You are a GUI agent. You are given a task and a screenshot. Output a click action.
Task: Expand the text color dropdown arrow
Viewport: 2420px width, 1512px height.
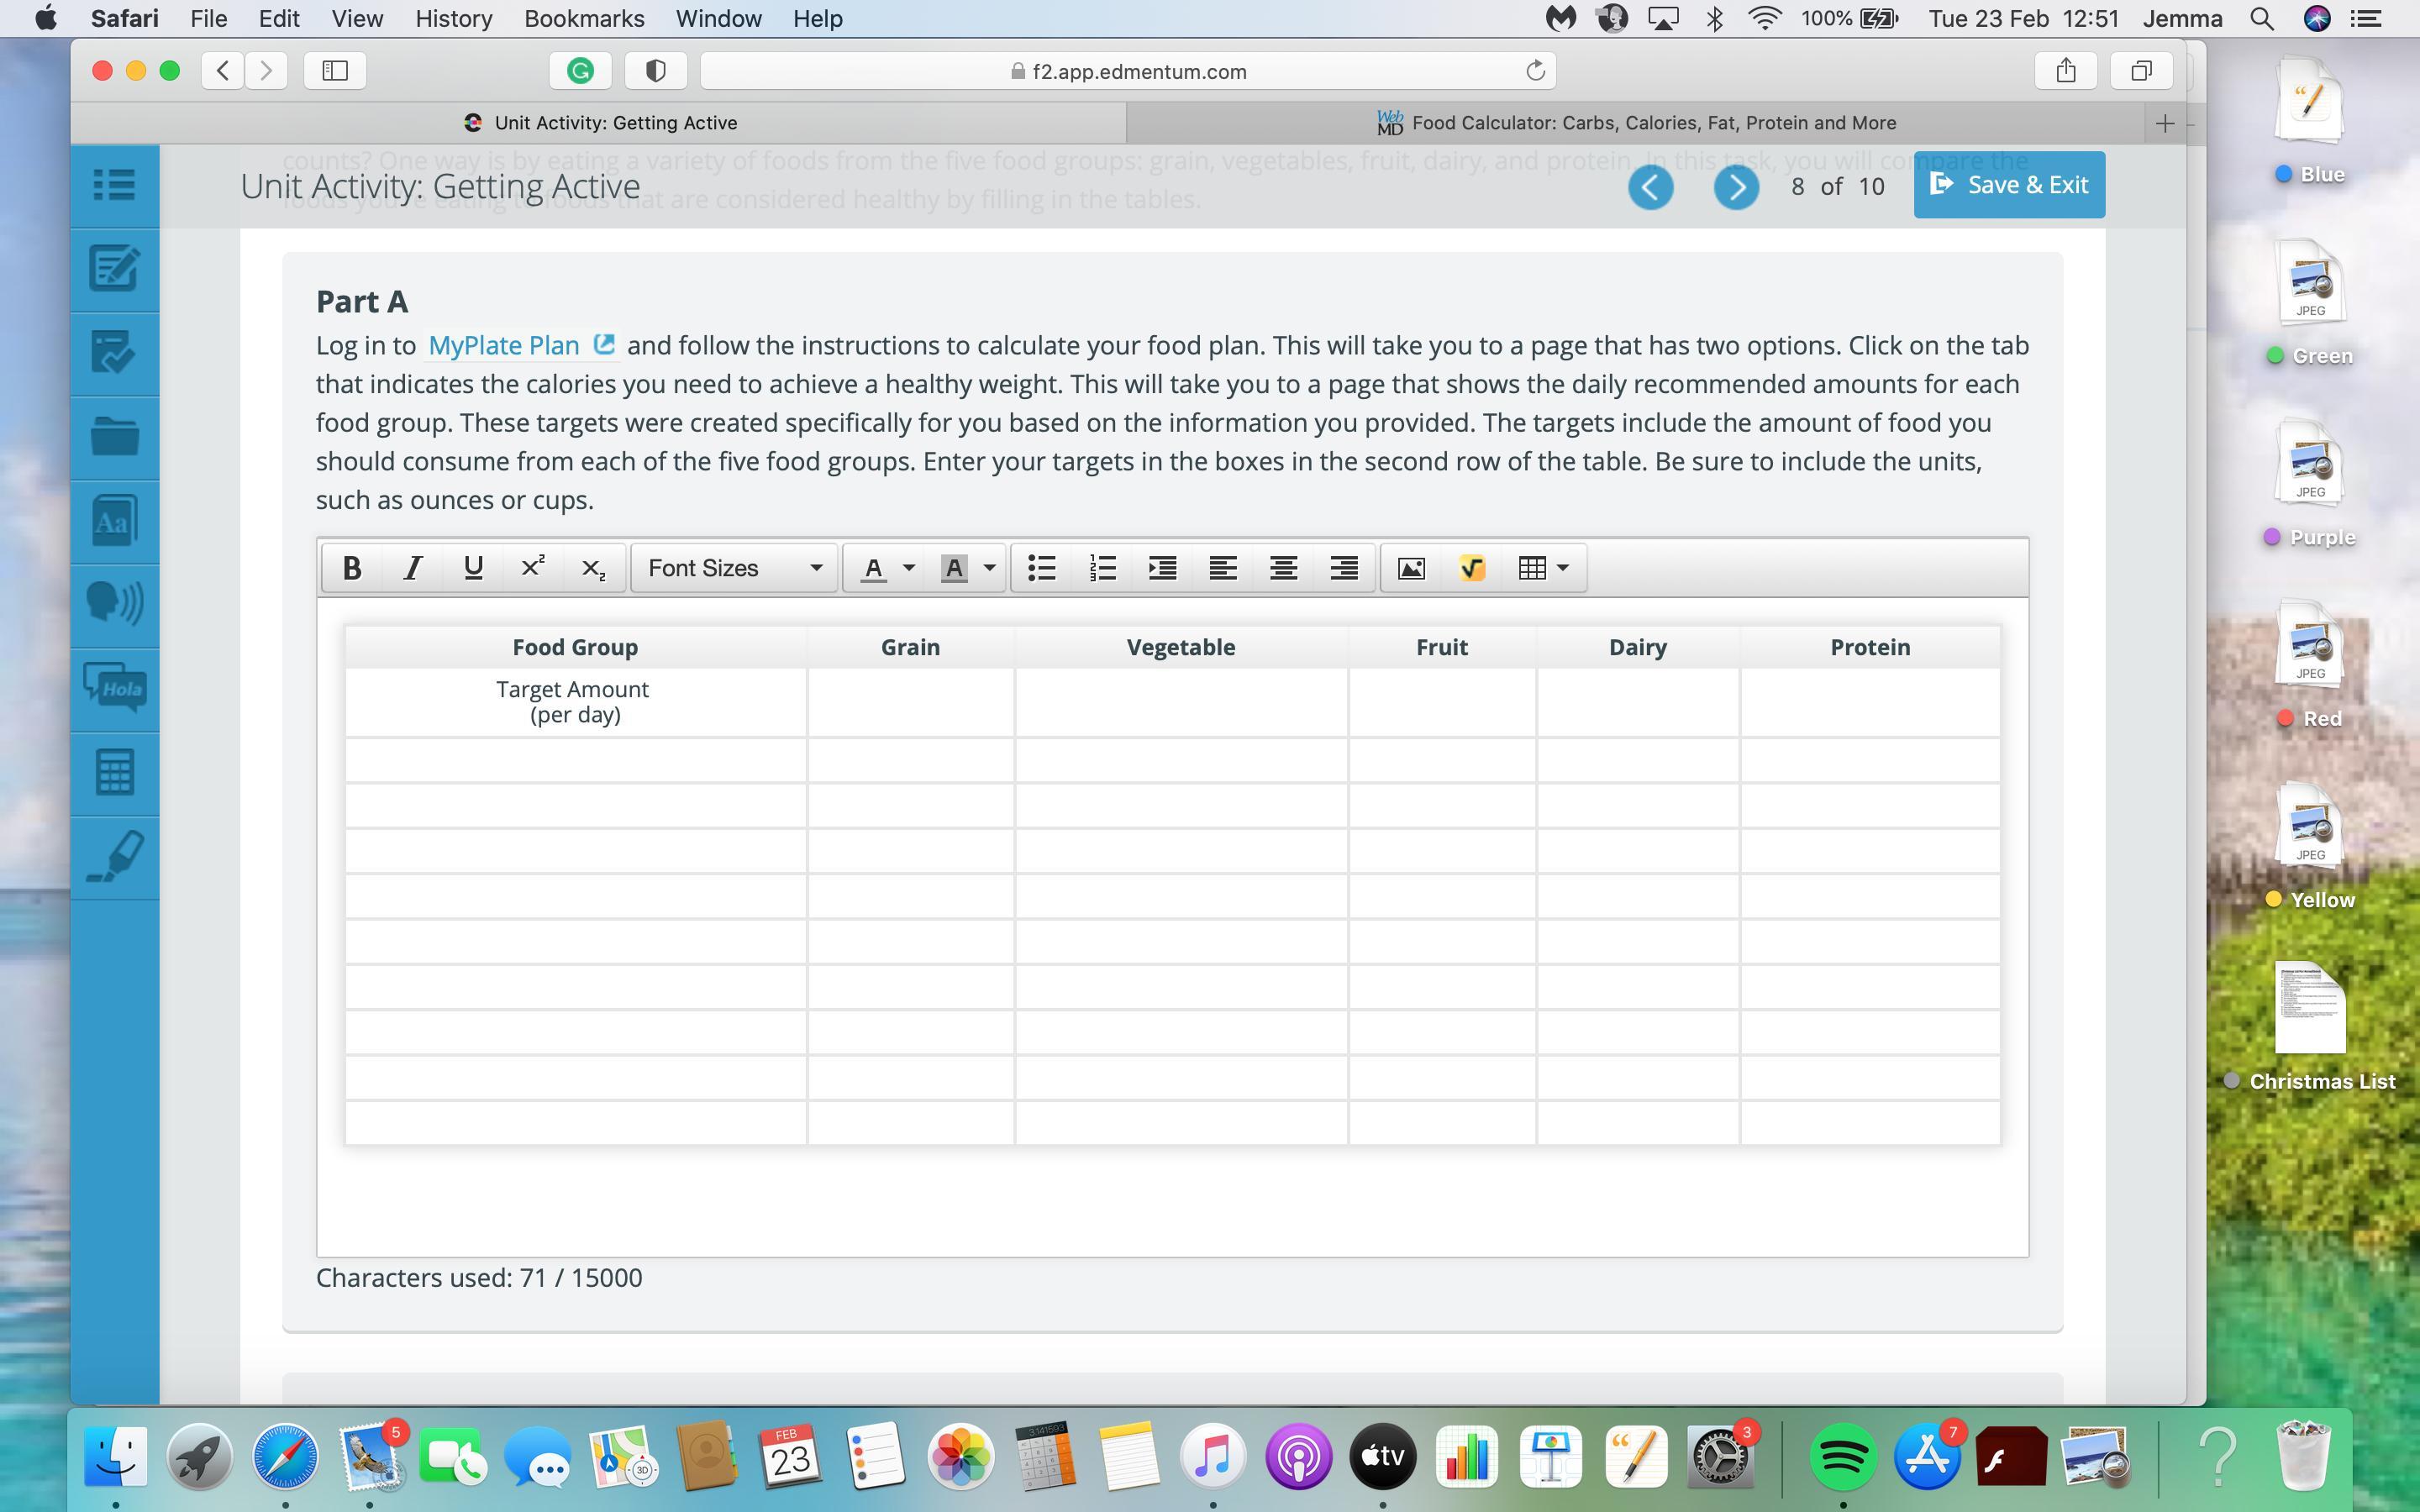[x=909, y=568]
